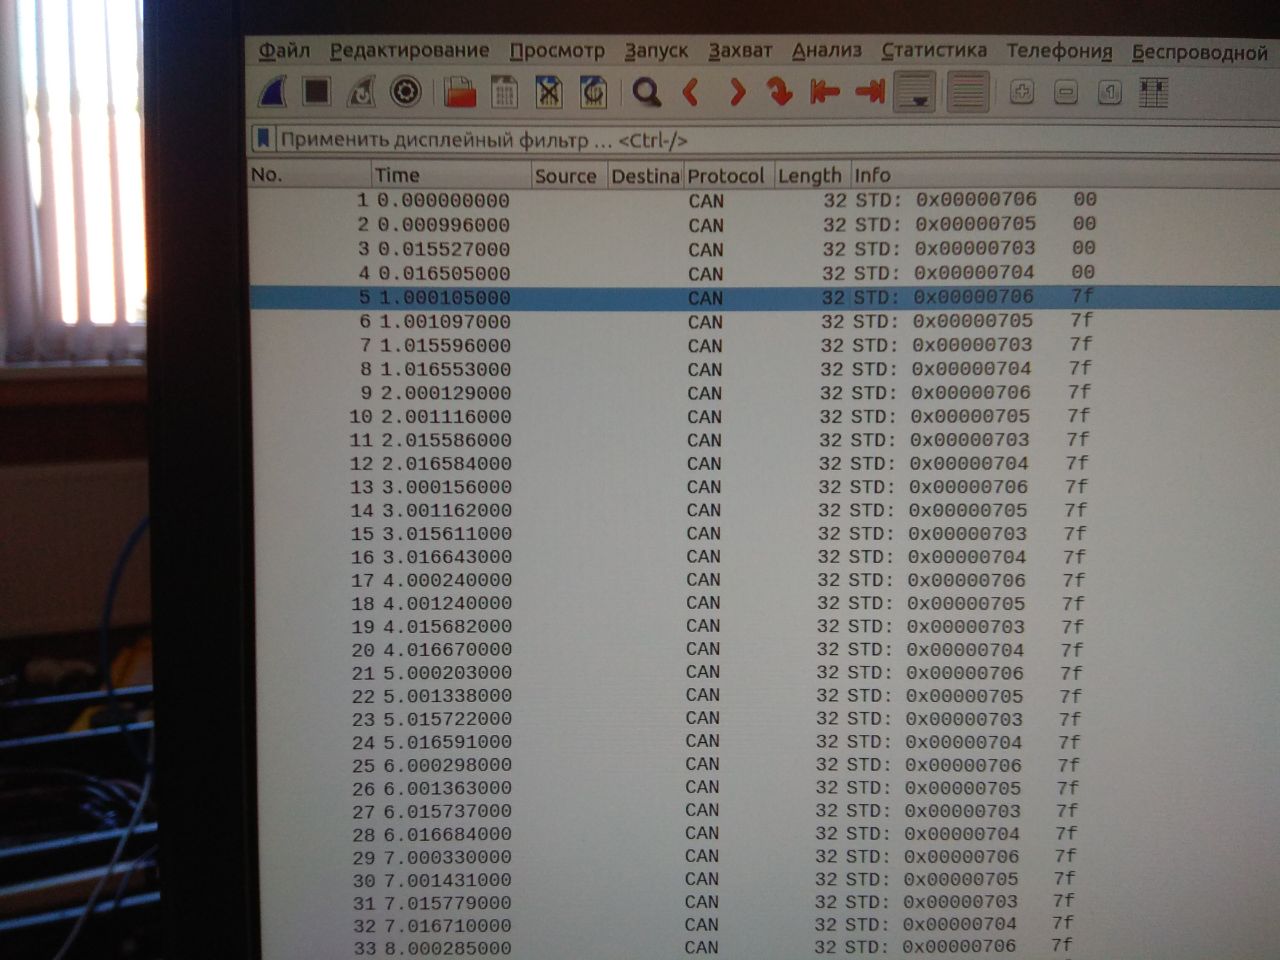The height and width of the screenshot is (960, 1280).
Task: Reload the capture file
Action: coord(593,93)
